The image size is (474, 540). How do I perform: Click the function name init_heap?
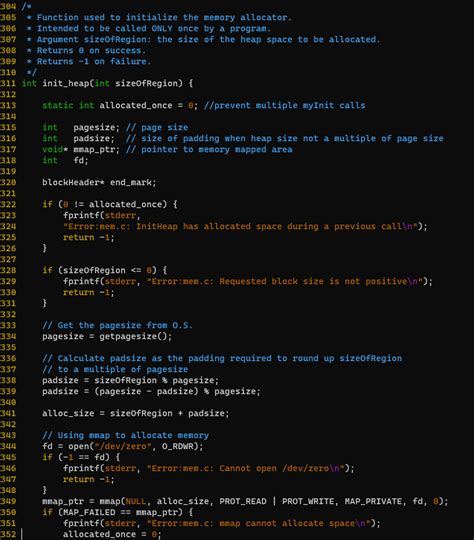point(66,83)
